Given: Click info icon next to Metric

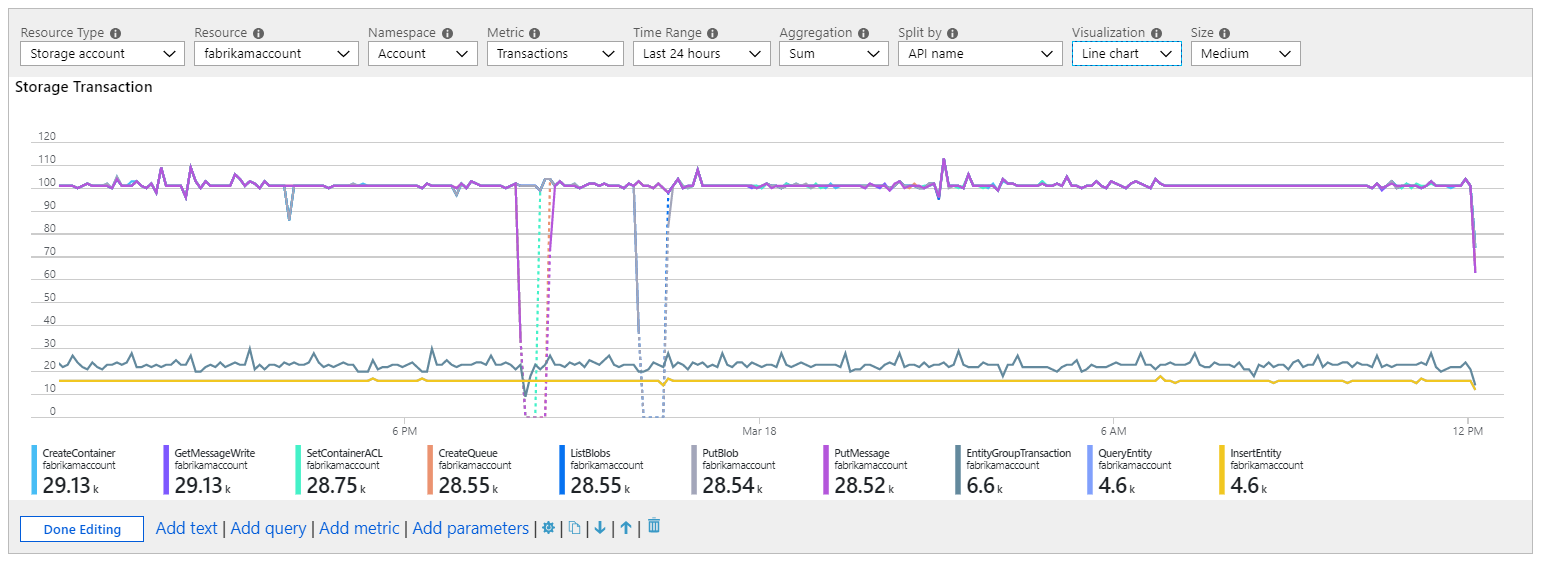Looking at the screenshot, I should 535,33.
